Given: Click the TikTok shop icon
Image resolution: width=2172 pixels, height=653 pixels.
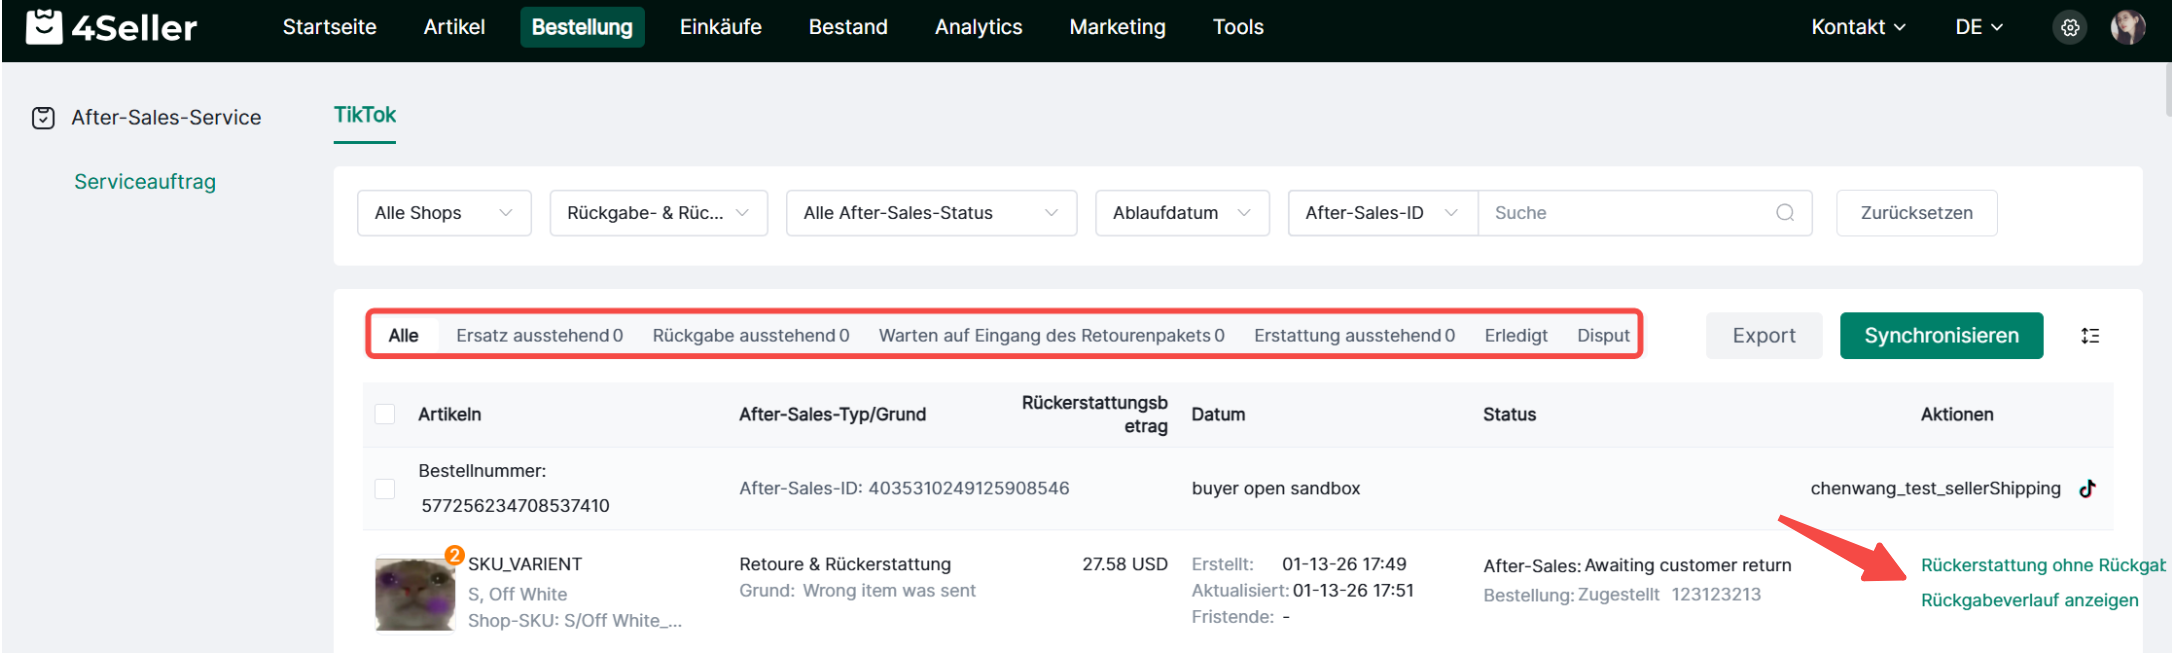Looking at the screenshot, I should pos(2087,489).
